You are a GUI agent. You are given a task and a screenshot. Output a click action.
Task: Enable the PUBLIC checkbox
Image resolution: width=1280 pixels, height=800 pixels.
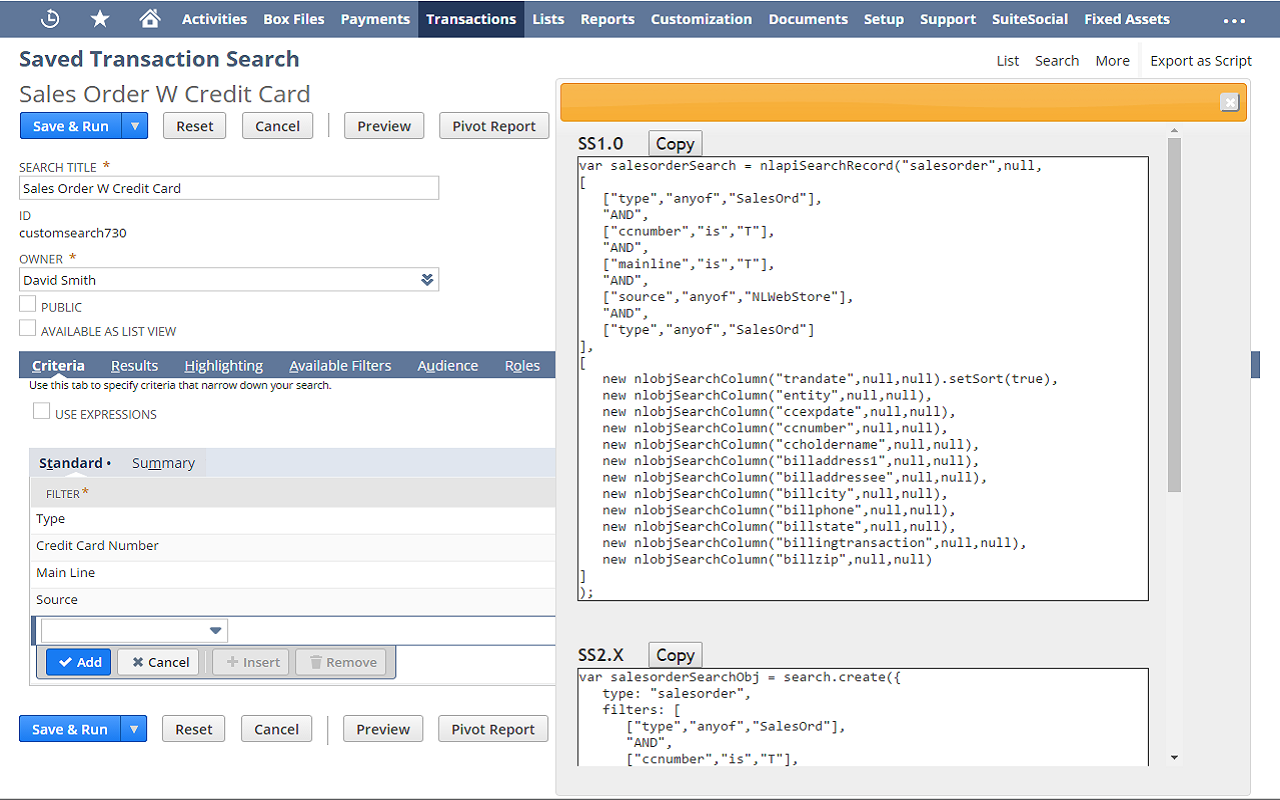(x=27, y=306)
